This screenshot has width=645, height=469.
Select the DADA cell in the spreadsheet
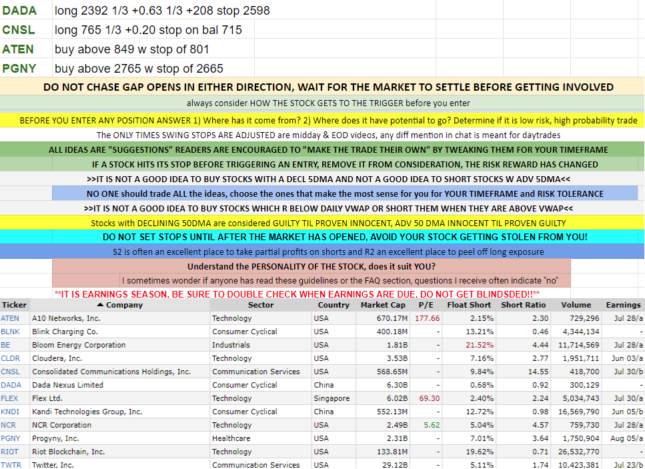coord(26,10)
